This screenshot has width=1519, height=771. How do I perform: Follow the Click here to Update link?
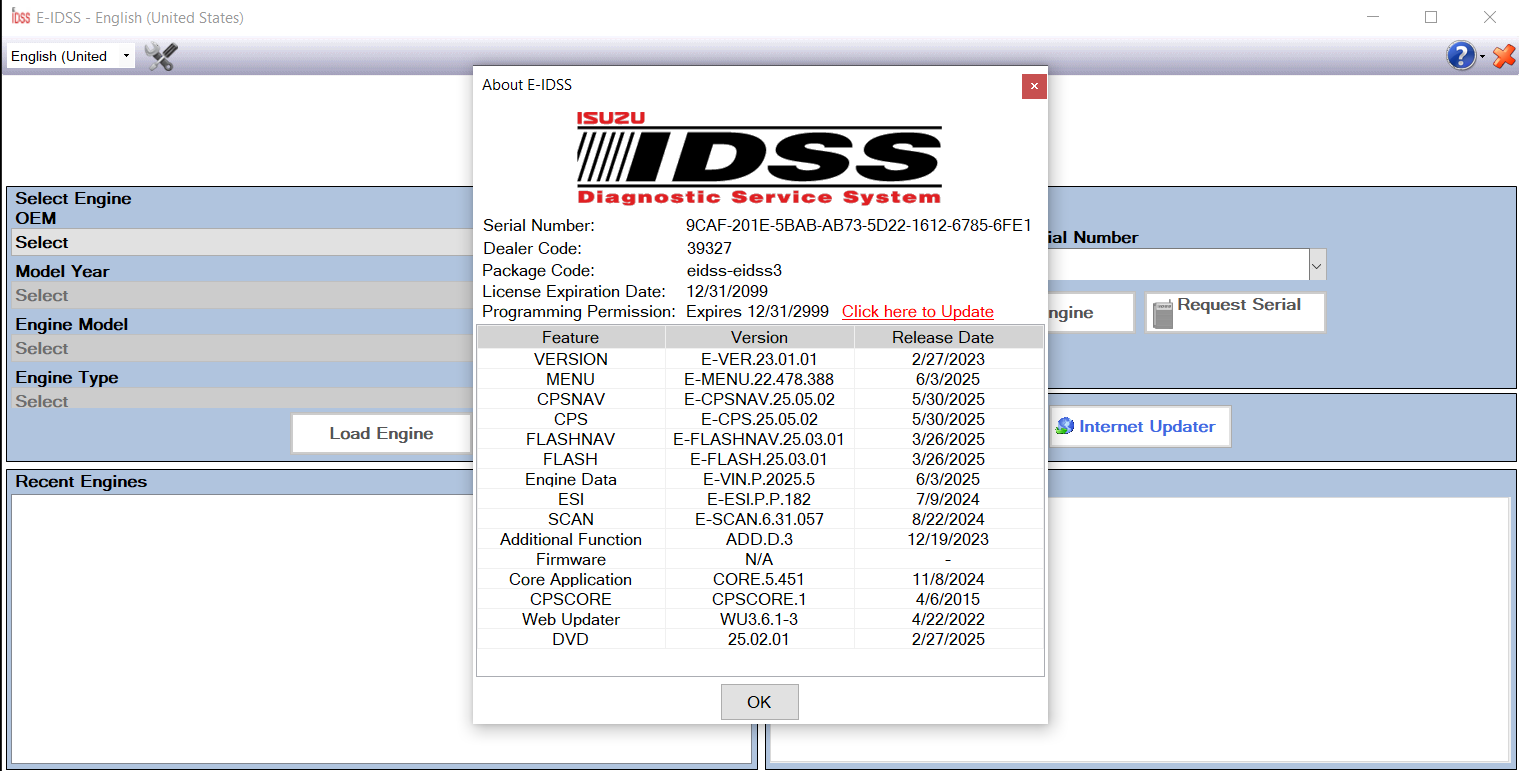click(918, 311)
